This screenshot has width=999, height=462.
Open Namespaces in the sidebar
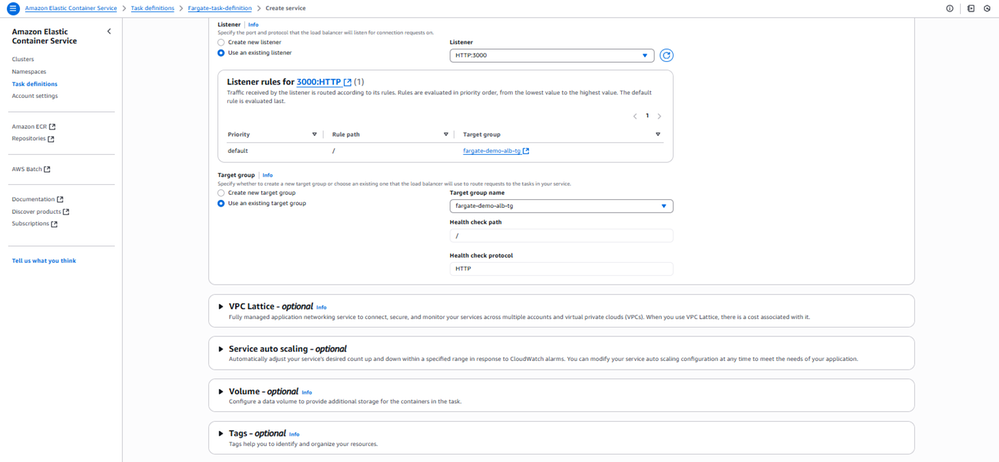click(29, 71)
